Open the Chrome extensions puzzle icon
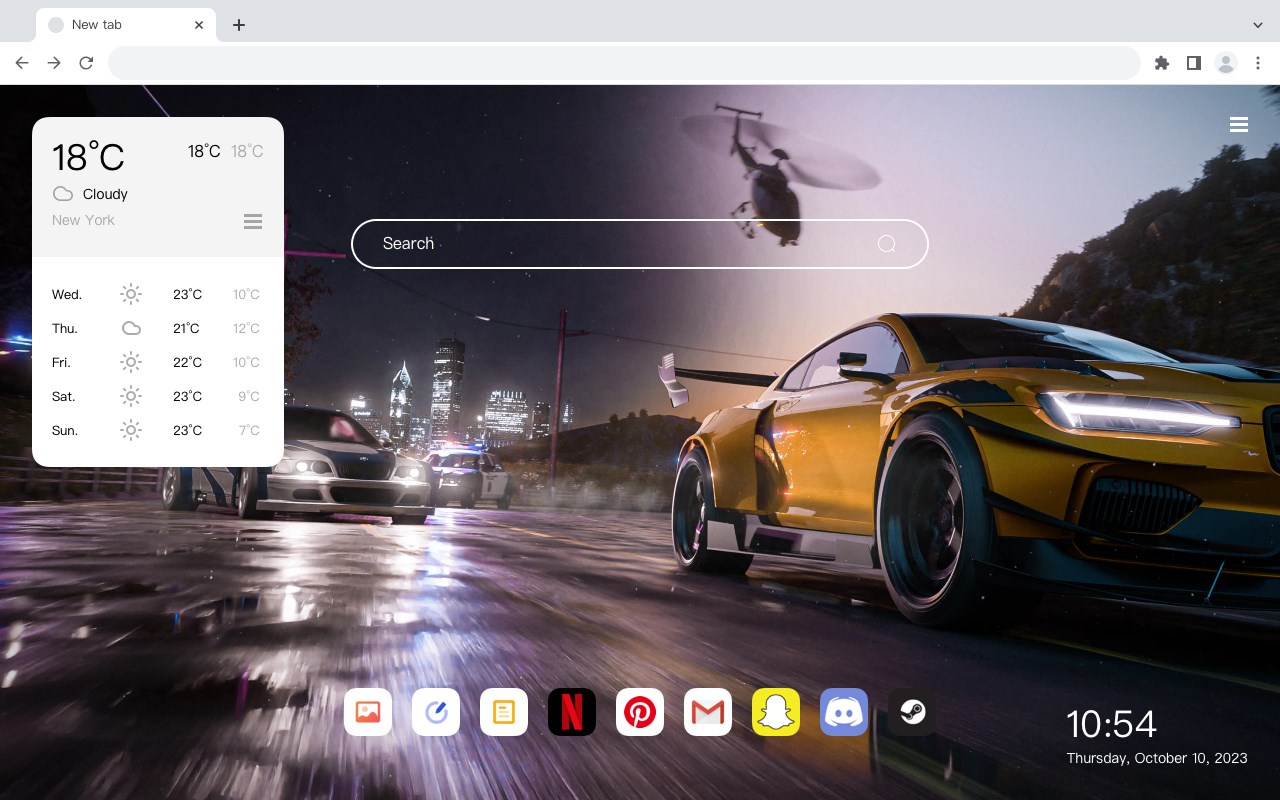The image size is (1280, 800). click(1161, 63)
